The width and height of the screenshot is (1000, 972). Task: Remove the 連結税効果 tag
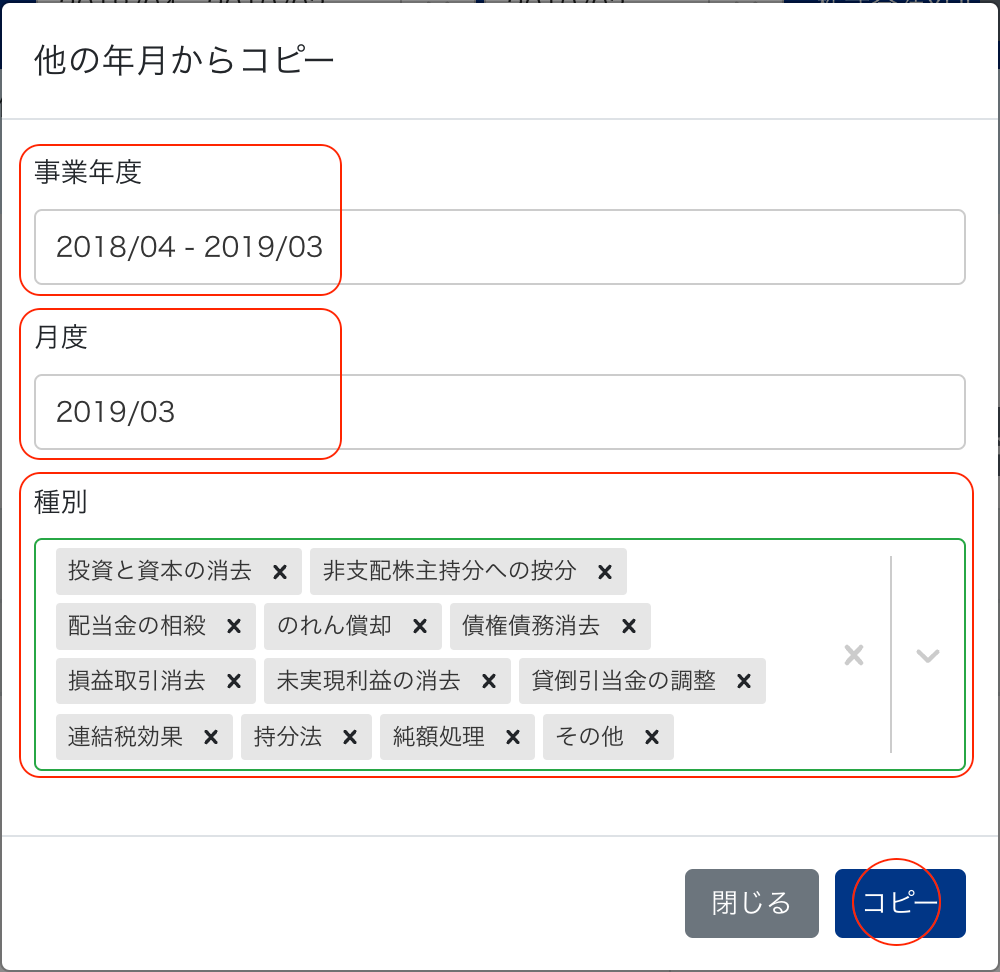click(x=211, y=738)
